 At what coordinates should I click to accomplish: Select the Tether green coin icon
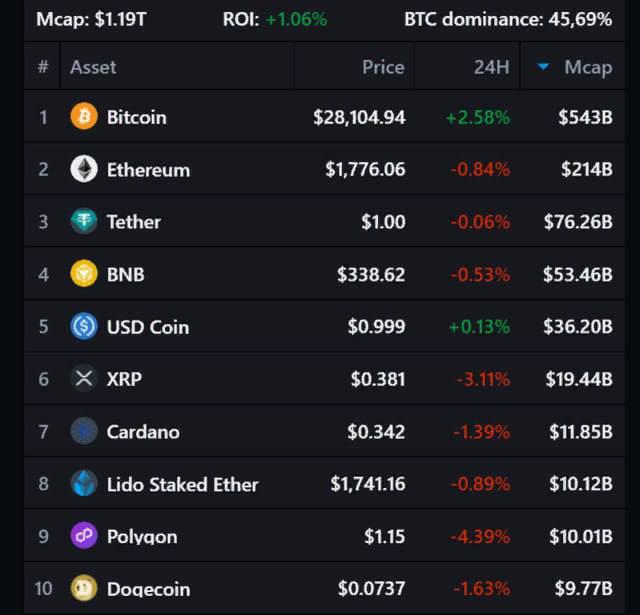coord(84,221)
